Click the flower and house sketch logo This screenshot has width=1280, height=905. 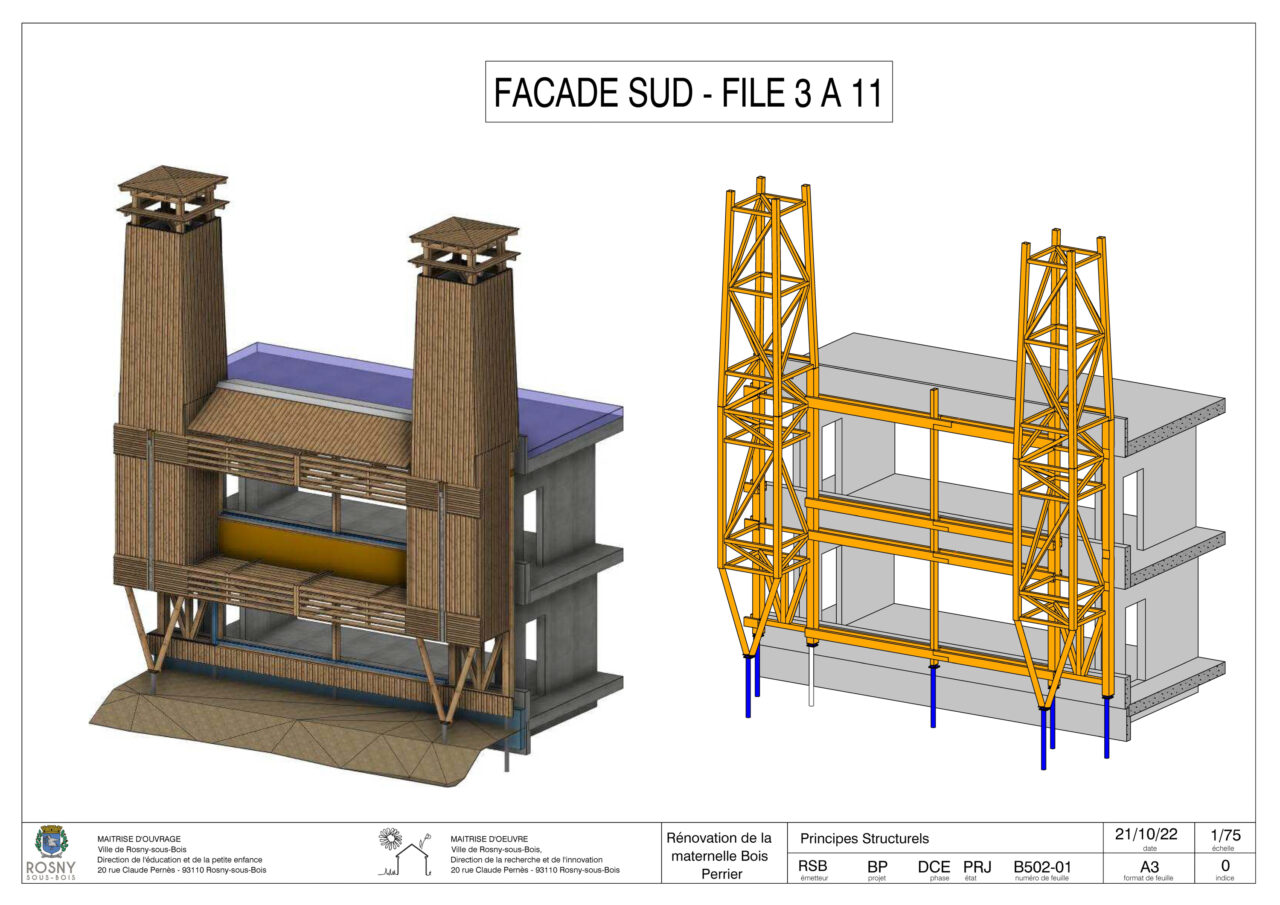coord(402,853)
